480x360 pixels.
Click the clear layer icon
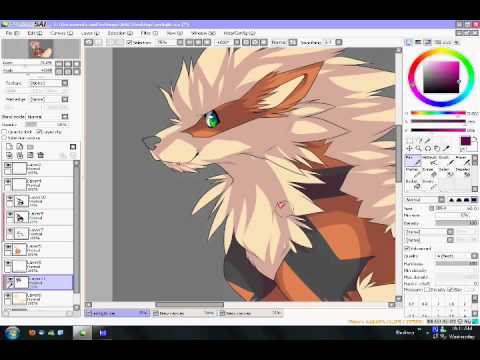click(30, 155)
